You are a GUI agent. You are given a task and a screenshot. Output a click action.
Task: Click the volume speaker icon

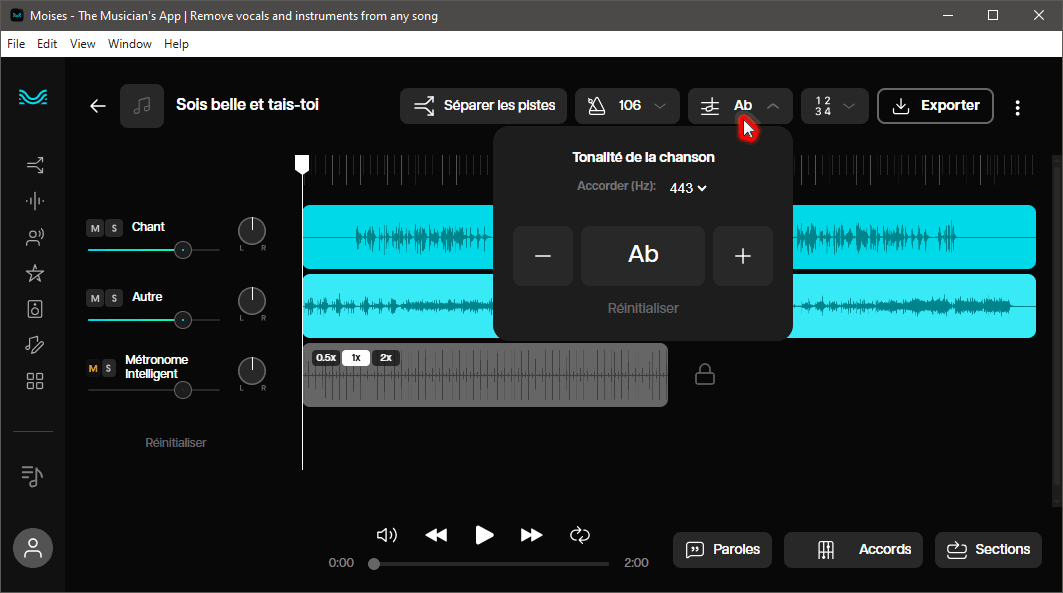pyautogui.click(x=387, y=535)
